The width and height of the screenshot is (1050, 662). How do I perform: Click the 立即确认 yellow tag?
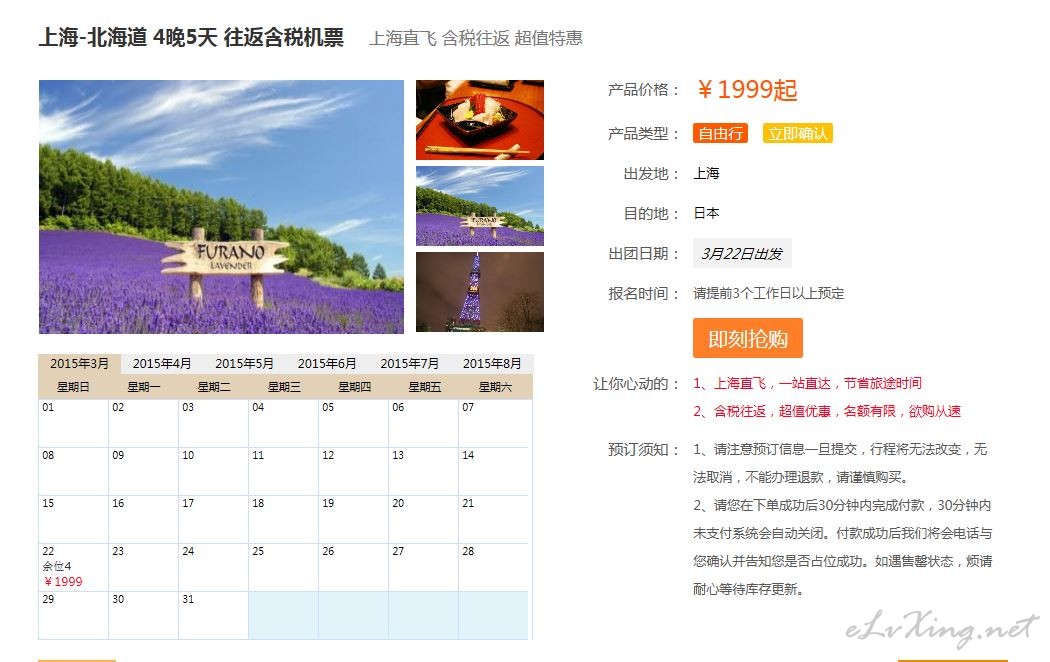click(x=797, y=134)
